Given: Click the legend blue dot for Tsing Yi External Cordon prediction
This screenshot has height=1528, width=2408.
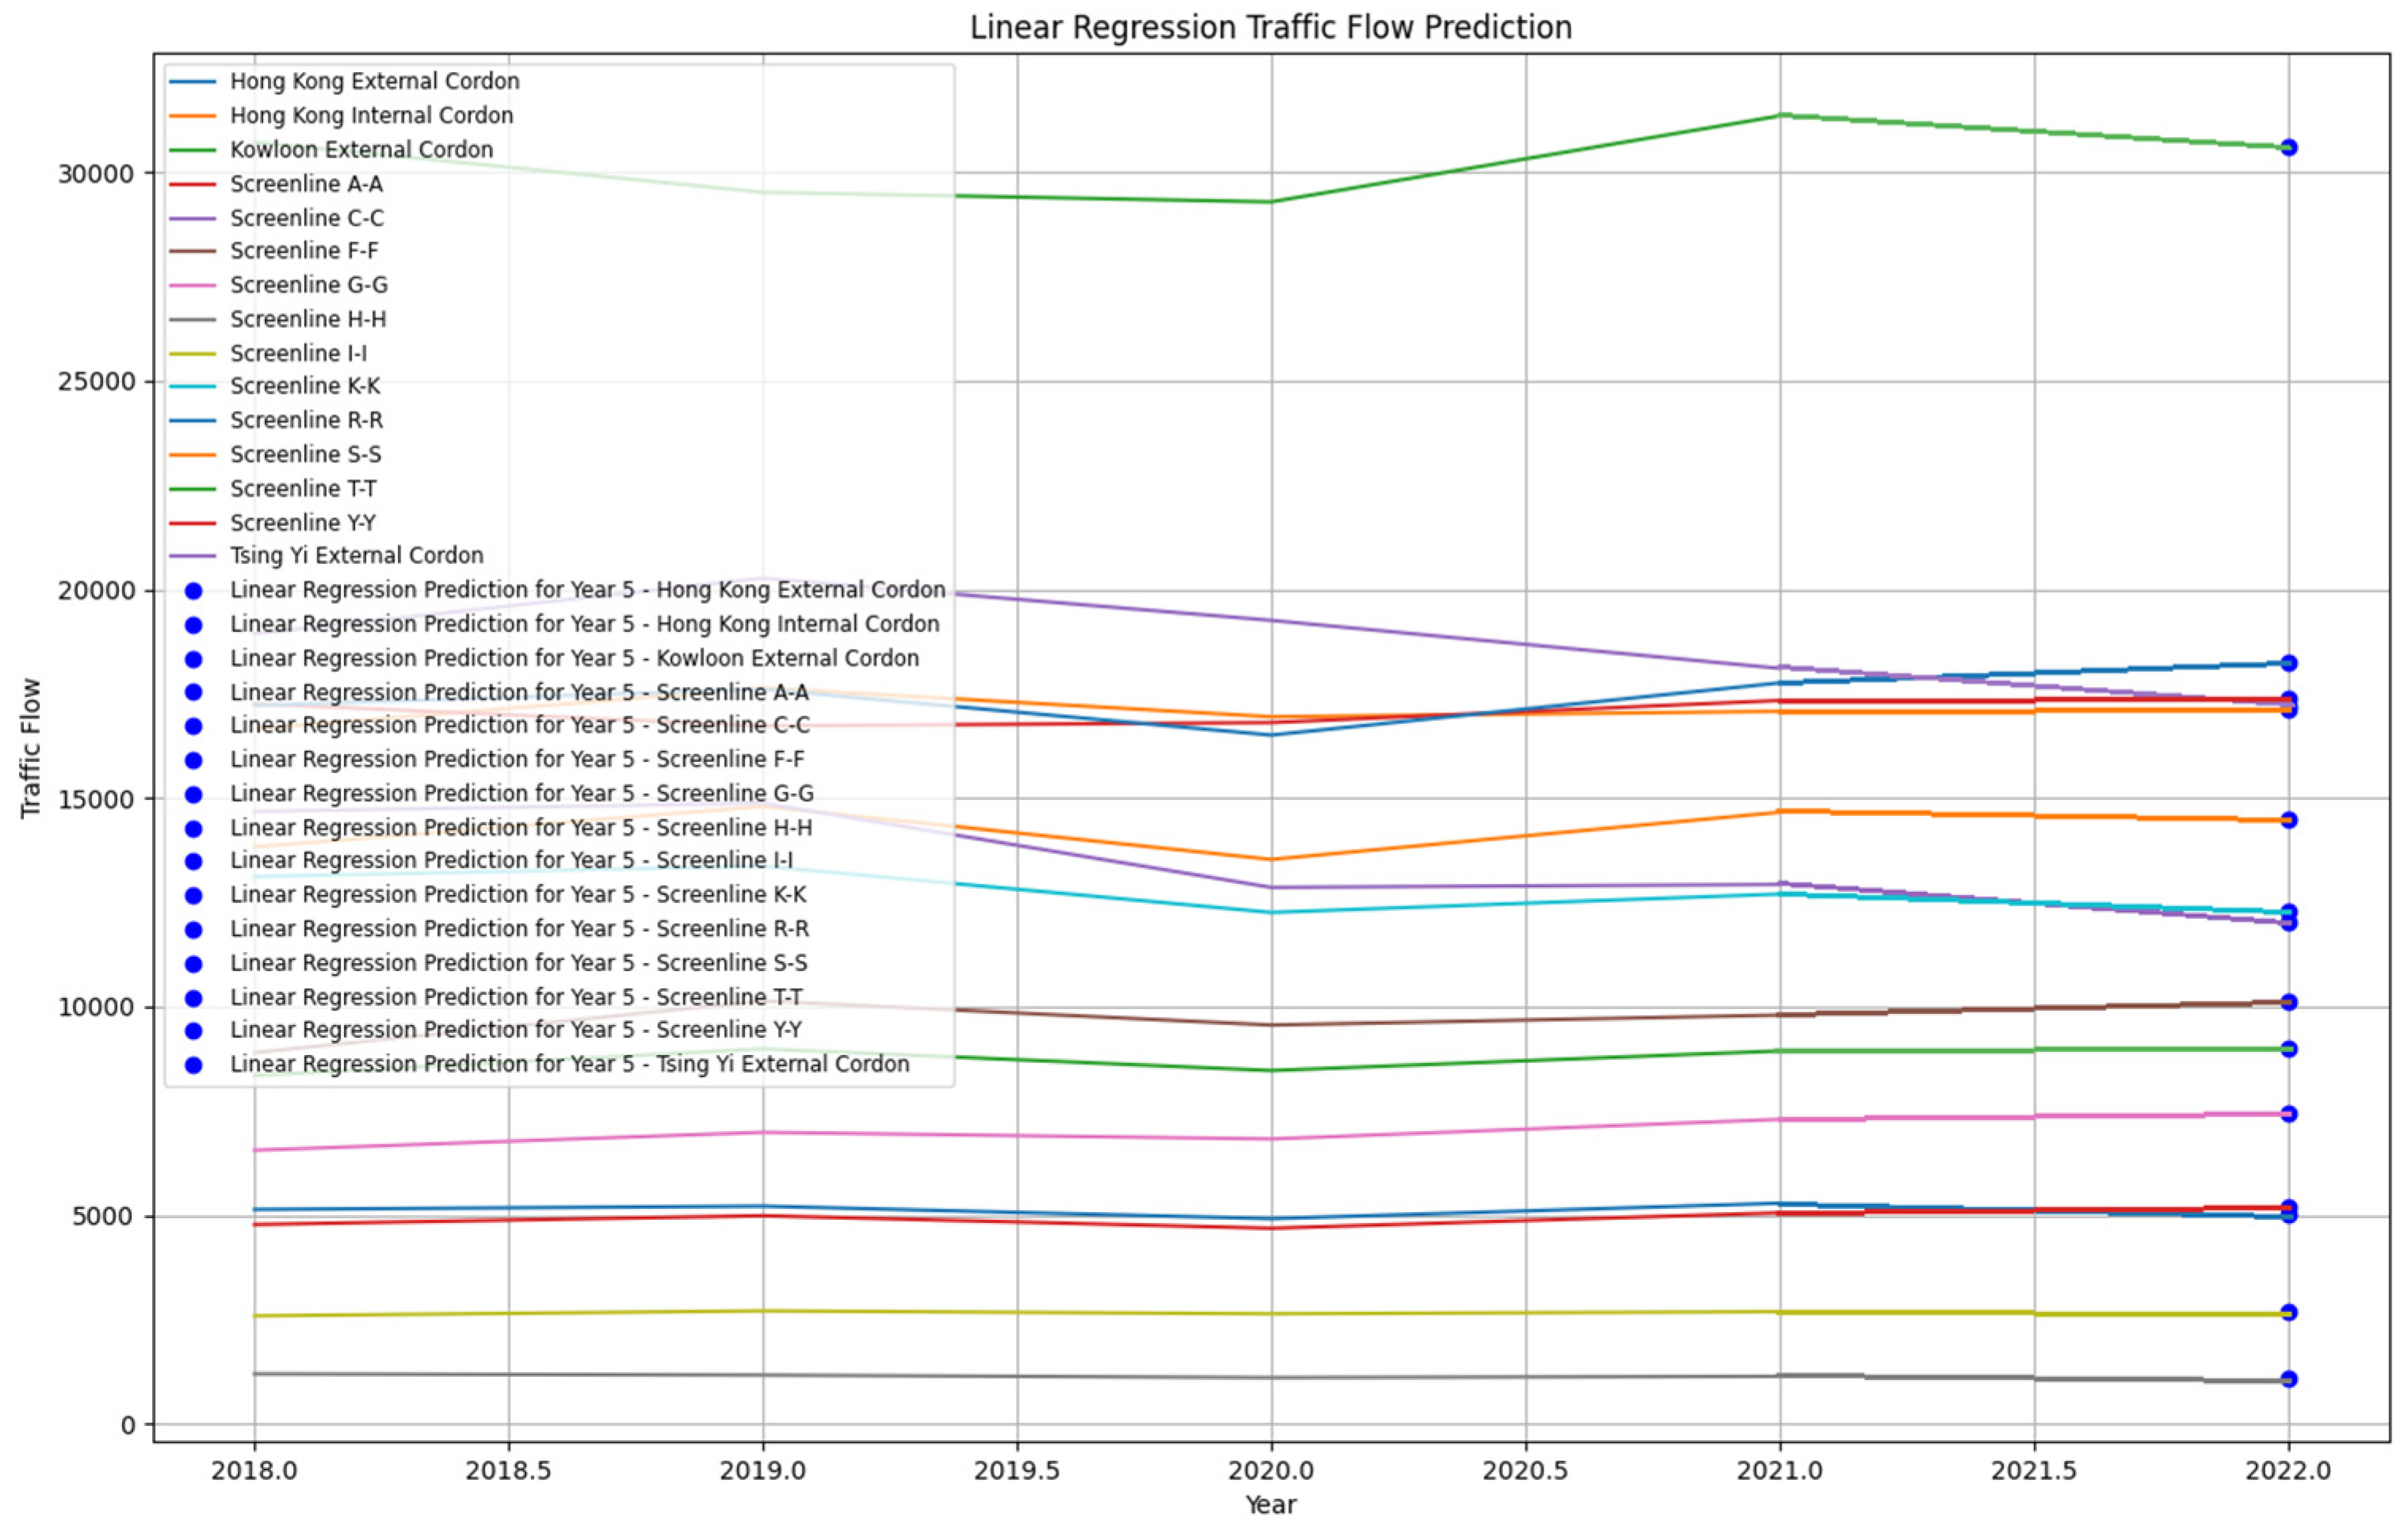Looking at the screenshot, I should tap(194, 1065).
